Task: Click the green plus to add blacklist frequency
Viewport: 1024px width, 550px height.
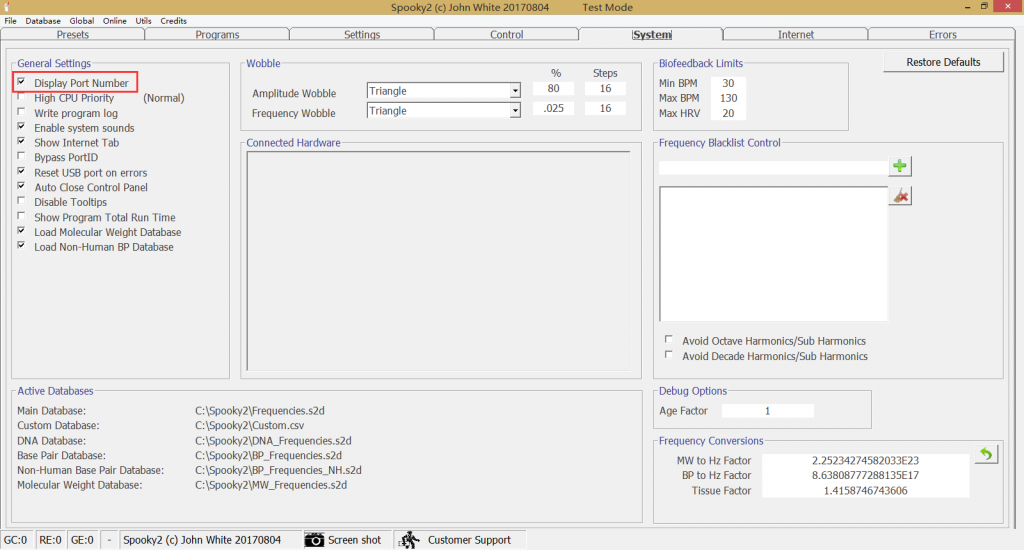Action: [900, 167]
